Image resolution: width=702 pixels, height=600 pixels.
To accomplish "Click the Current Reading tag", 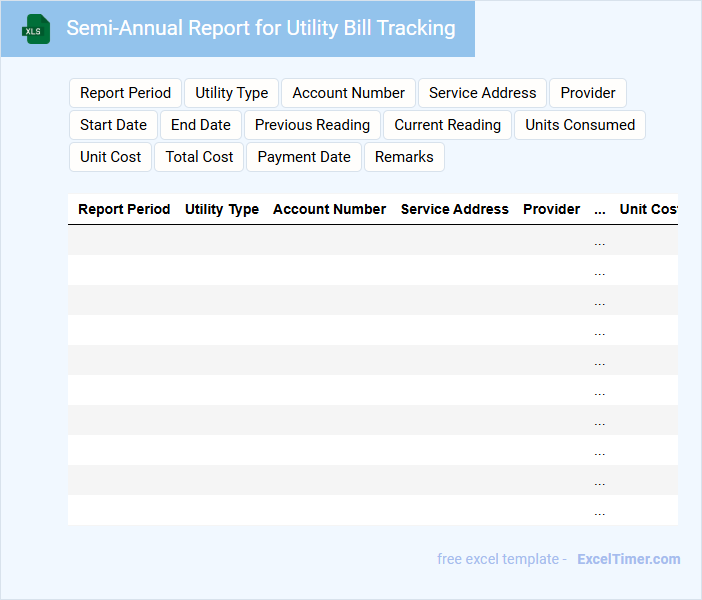I will [447, 125].
